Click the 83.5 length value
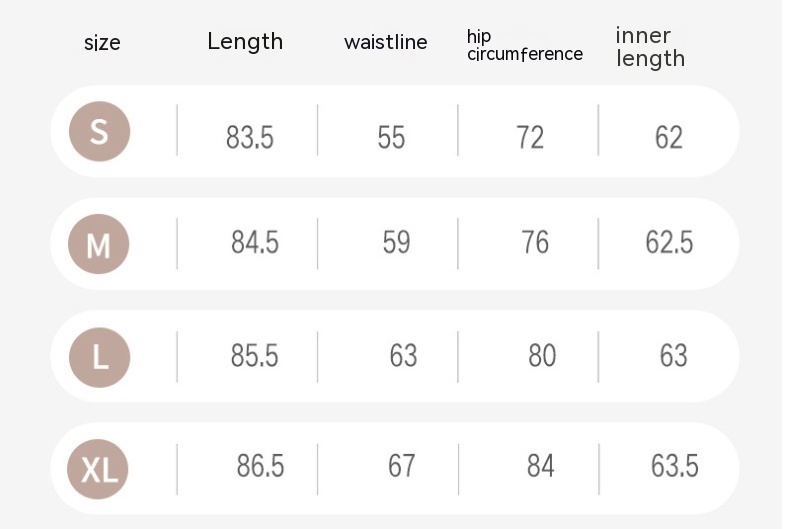Image resolution: width=789 pixels, height=529 pixels. [249, 137]
